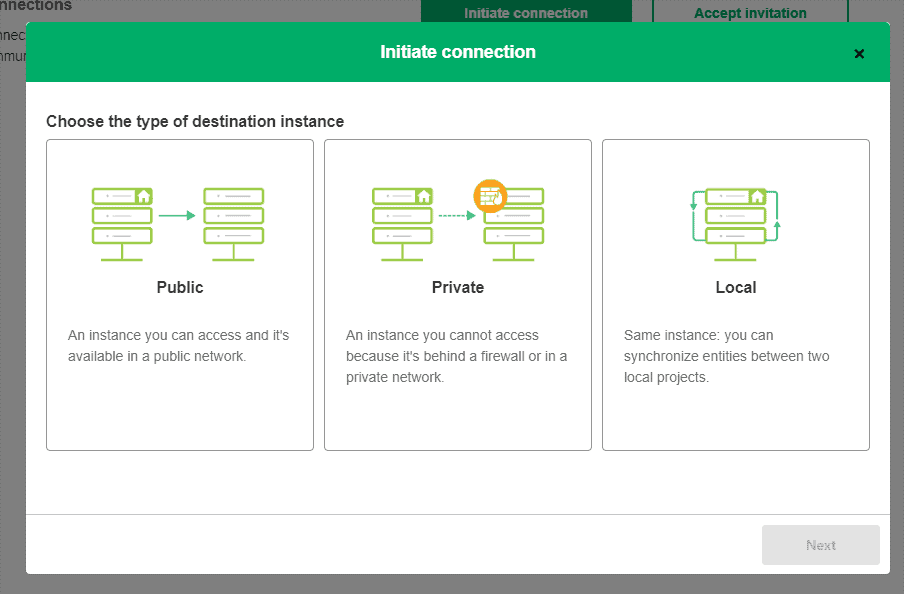Click the Initiate connection dialog title
Screen dimensions: 904x594
click(458, 52)
